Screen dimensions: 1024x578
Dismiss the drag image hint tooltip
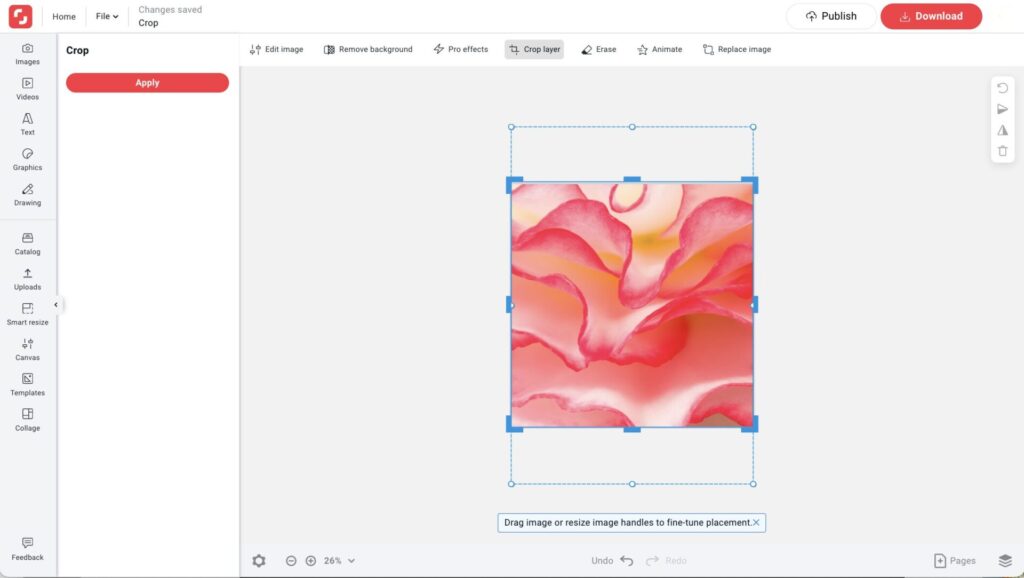(x=756, y=523)
